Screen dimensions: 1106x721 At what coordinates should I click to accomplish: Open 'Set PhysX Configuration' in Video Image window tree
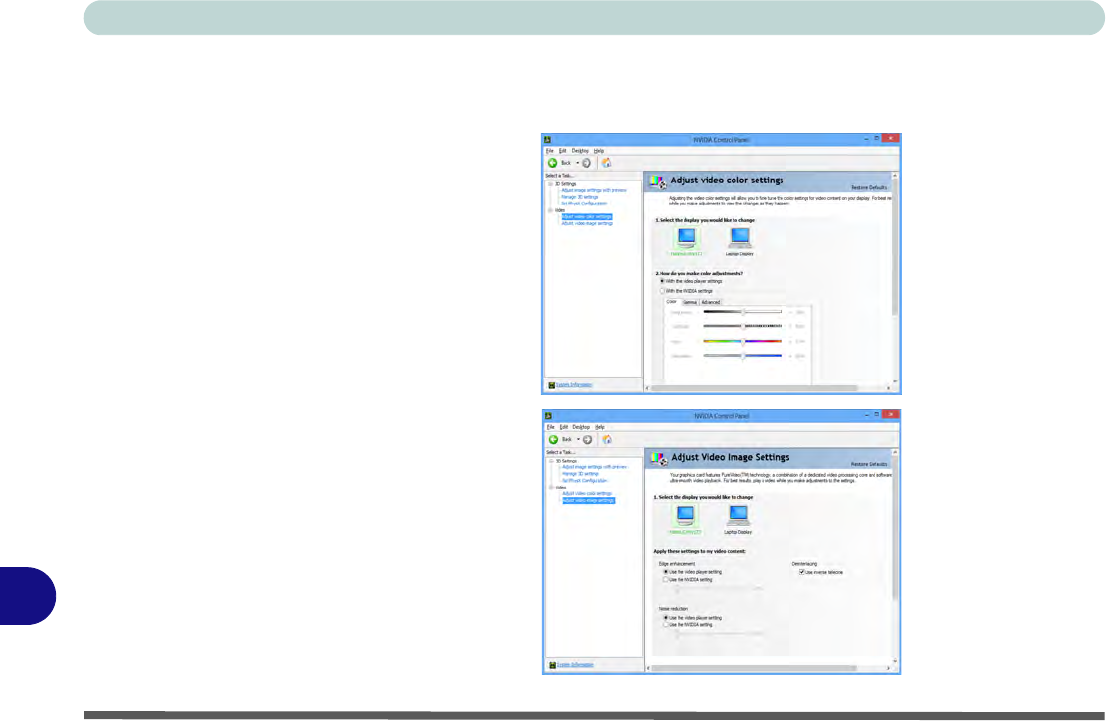point(585,480)
